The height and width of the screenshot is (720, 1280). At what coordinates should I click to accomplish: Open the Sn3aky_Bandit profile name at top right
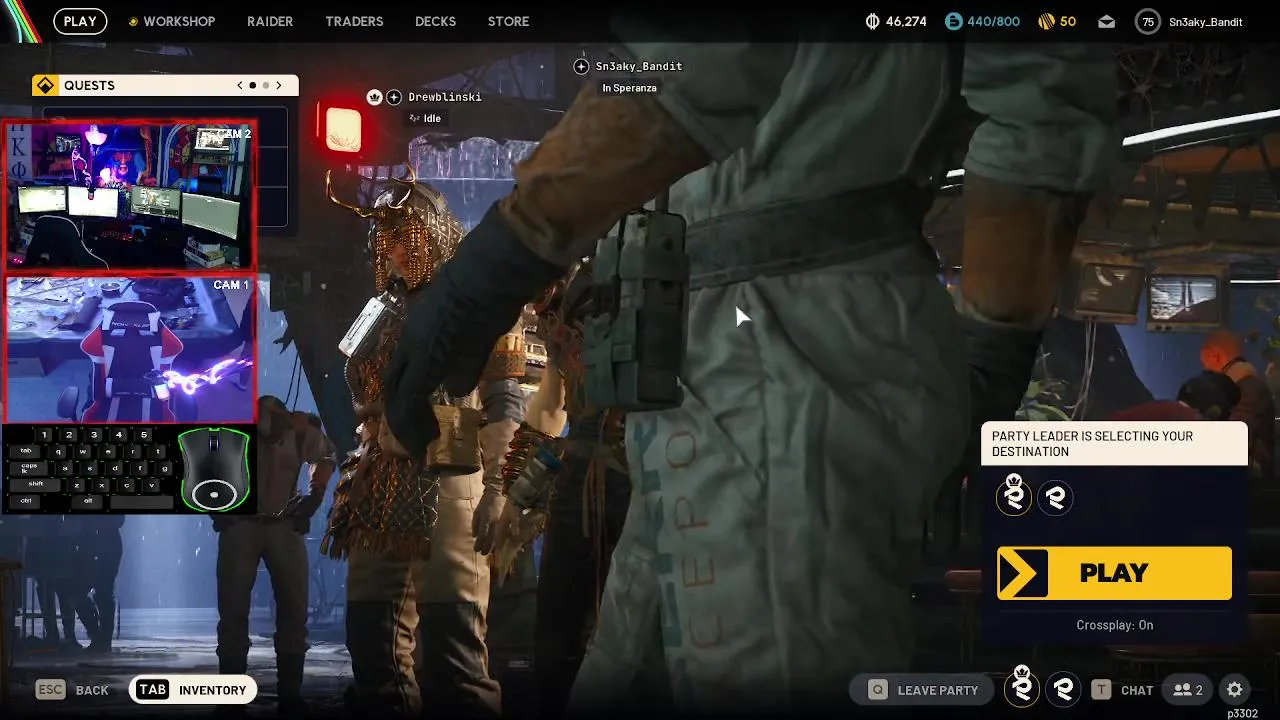tap(1205, 22)
